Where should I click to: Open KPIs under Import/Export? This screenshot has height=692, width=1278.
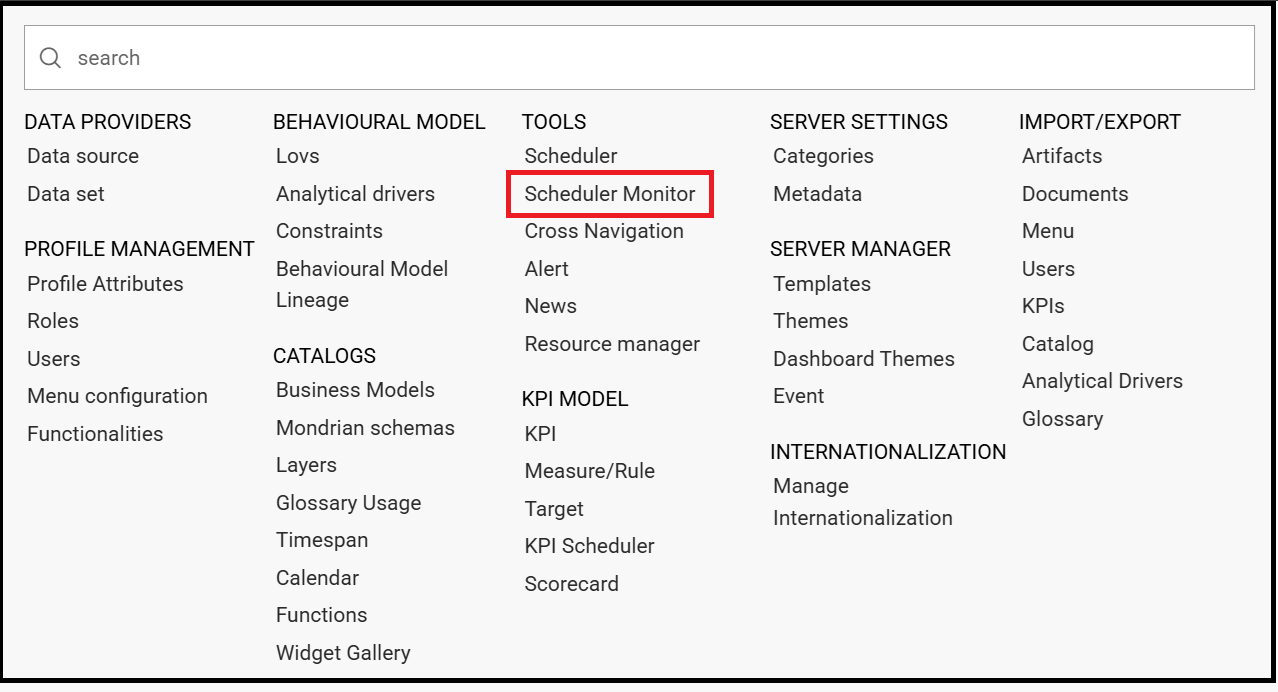[x=1043, y=306]
